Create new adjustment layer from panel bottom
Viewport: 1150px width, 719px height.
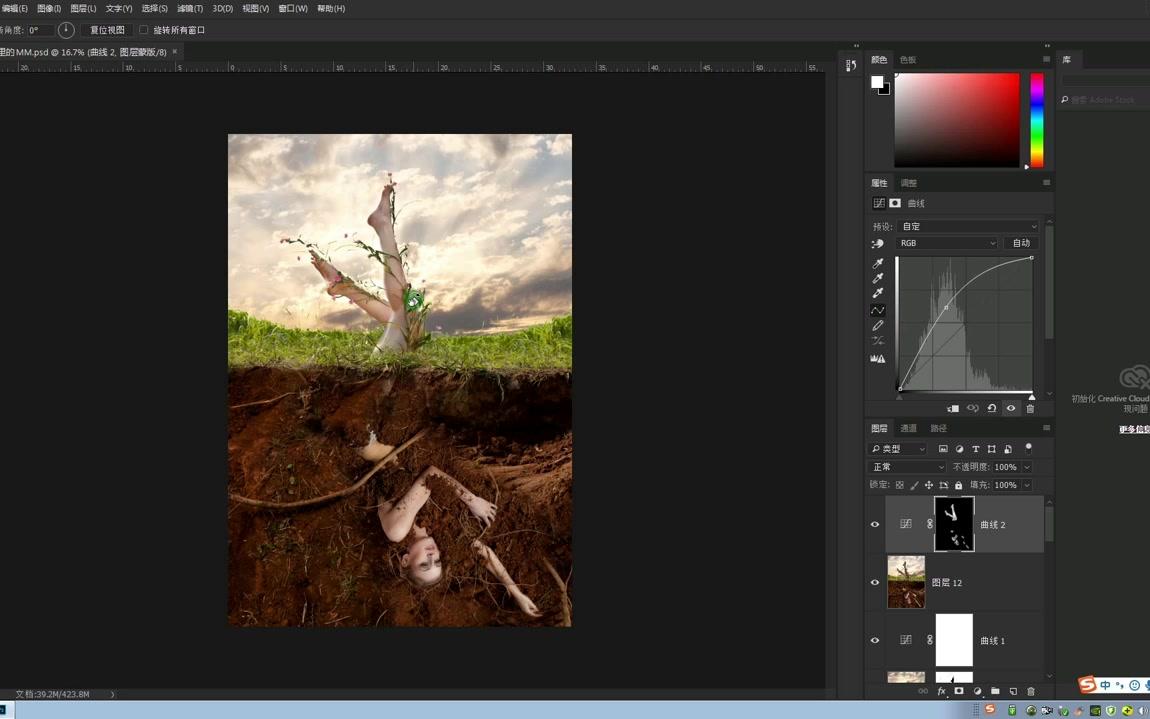(x=977, y=691)
